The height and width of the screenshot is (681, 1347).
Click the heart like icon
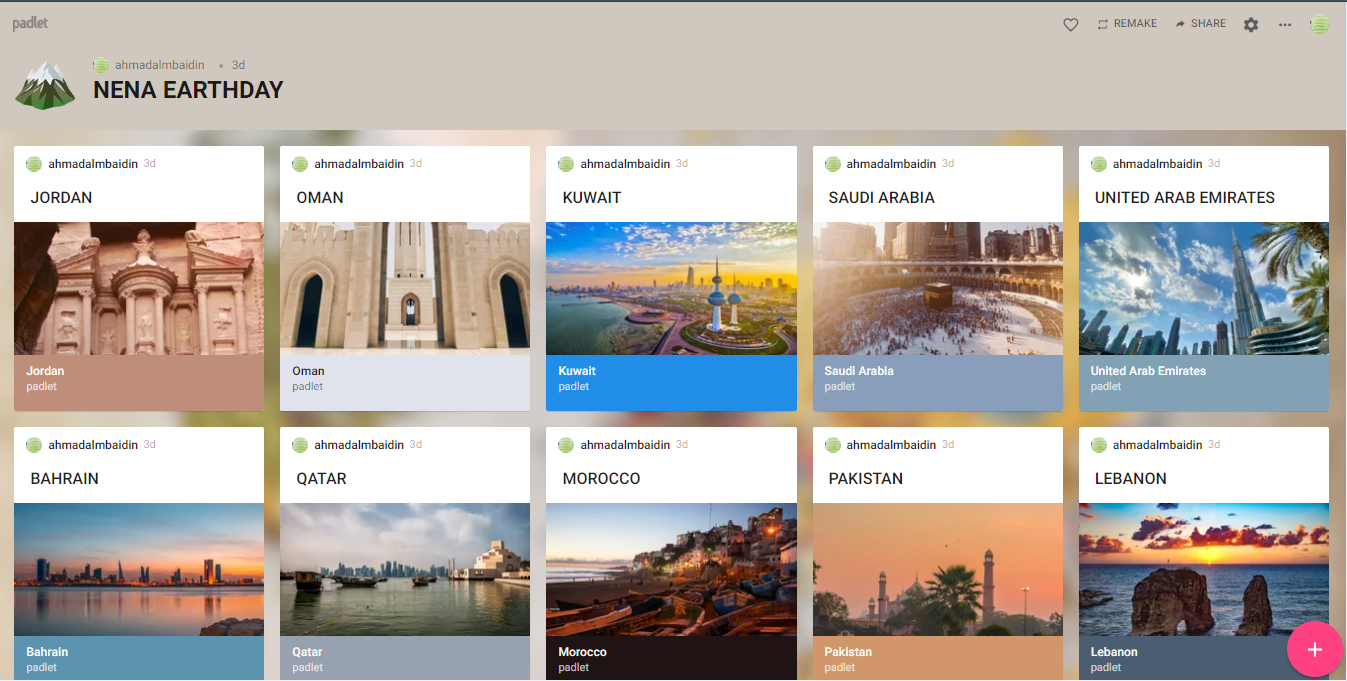[x=1070, y=25]
